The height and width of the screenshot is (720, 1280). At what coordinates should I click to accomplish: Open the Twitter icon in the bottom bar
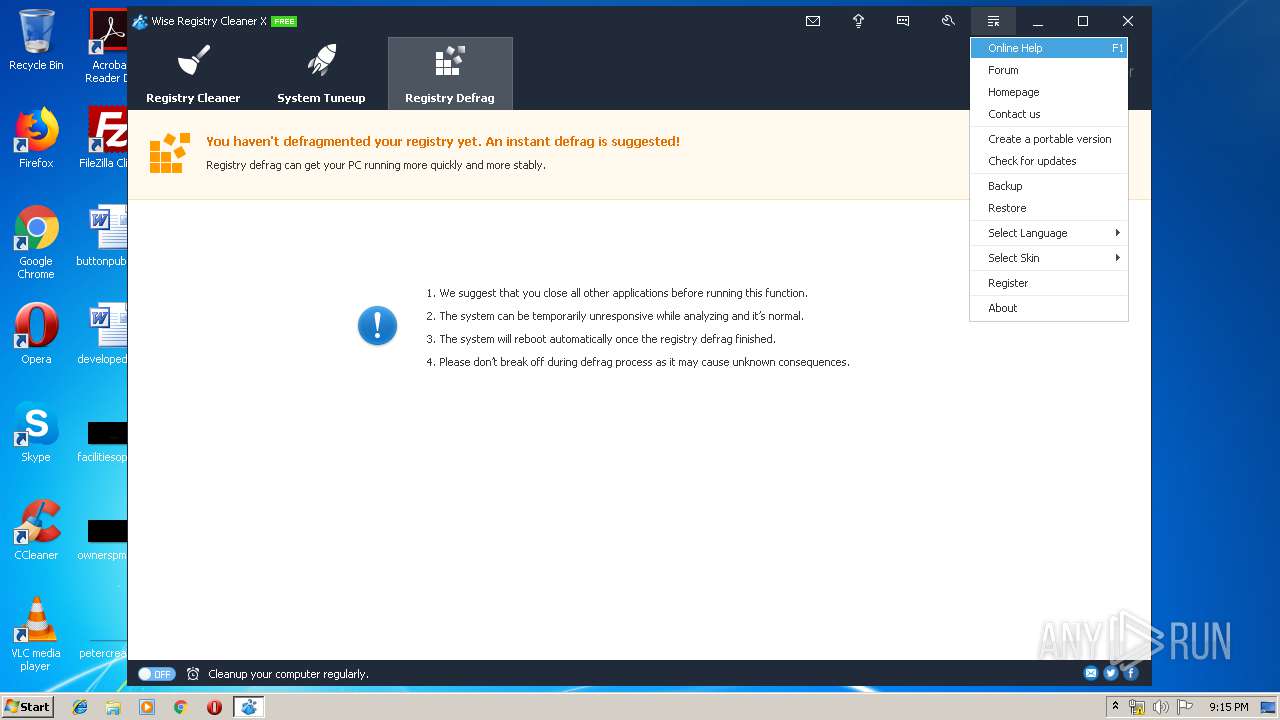click(x=1111, y=673)
